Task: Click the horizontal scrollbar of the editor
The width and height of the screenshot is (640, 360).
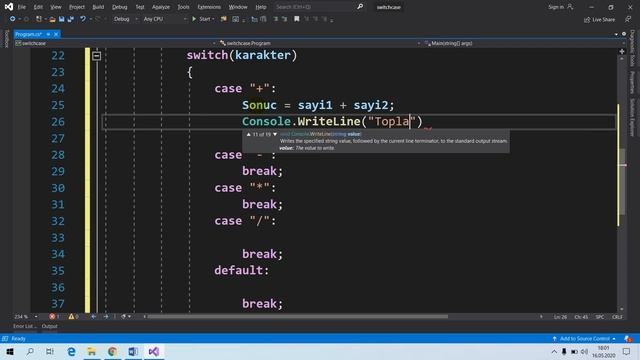Action: coord(297,317)
